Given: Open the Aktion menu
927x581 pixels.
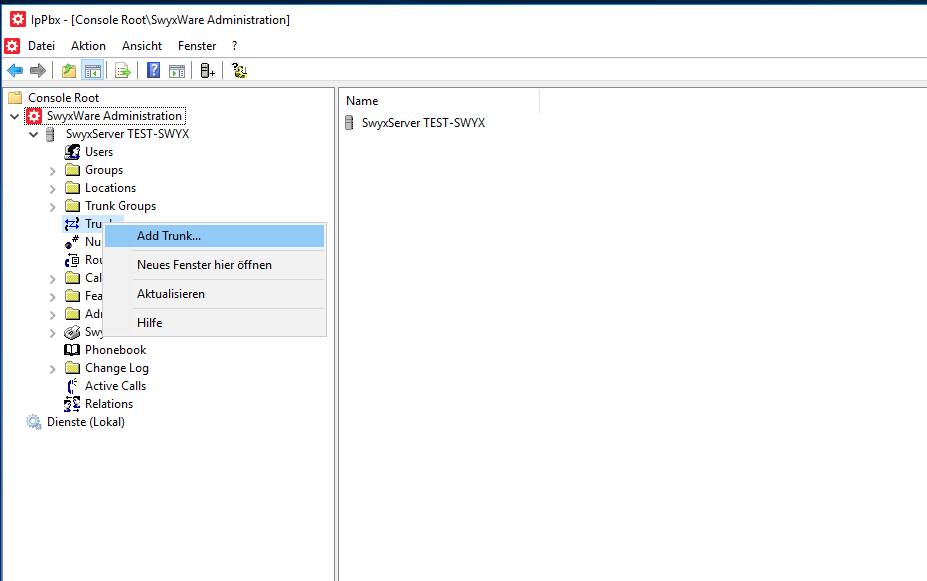Looking at the screenshot, I should coord(88,46).
